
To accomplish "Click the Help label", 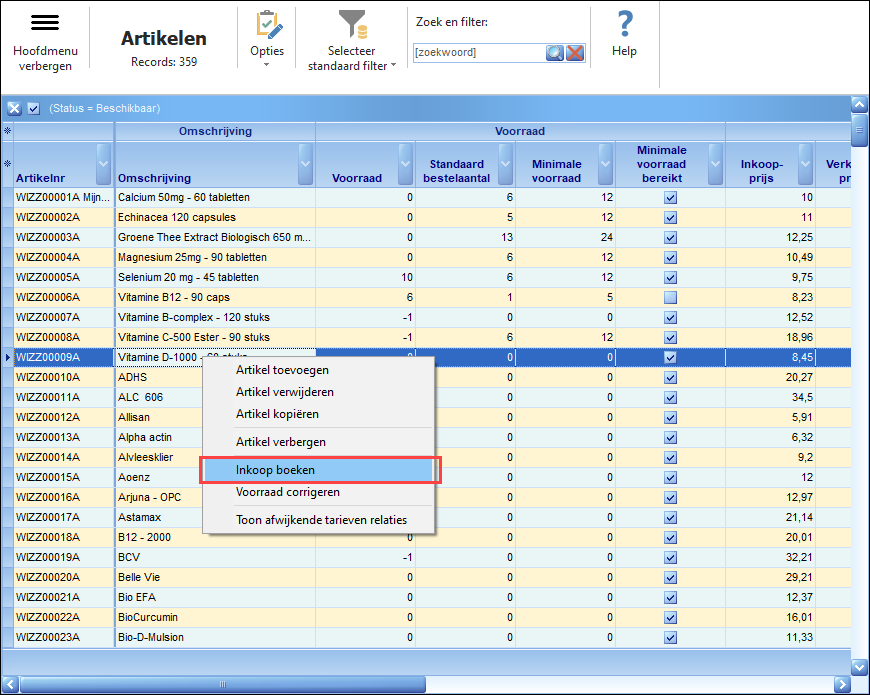I will tap(624, 51).
